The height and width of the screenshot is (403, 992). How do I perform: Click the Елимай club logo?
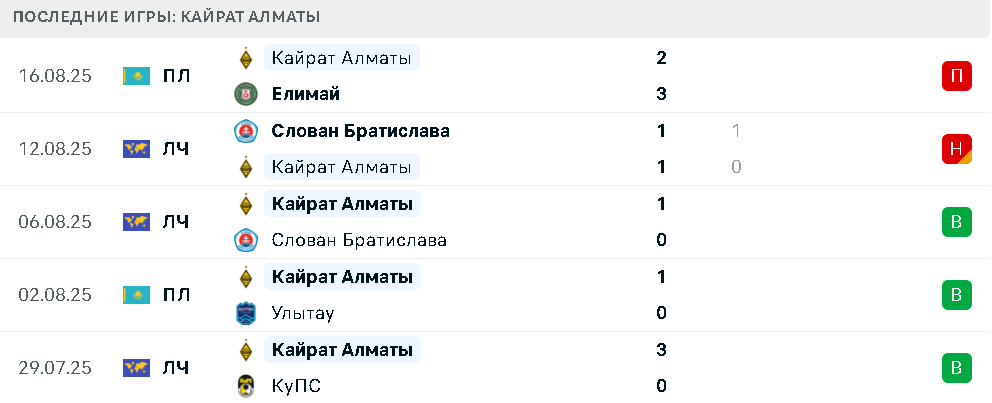245,94
